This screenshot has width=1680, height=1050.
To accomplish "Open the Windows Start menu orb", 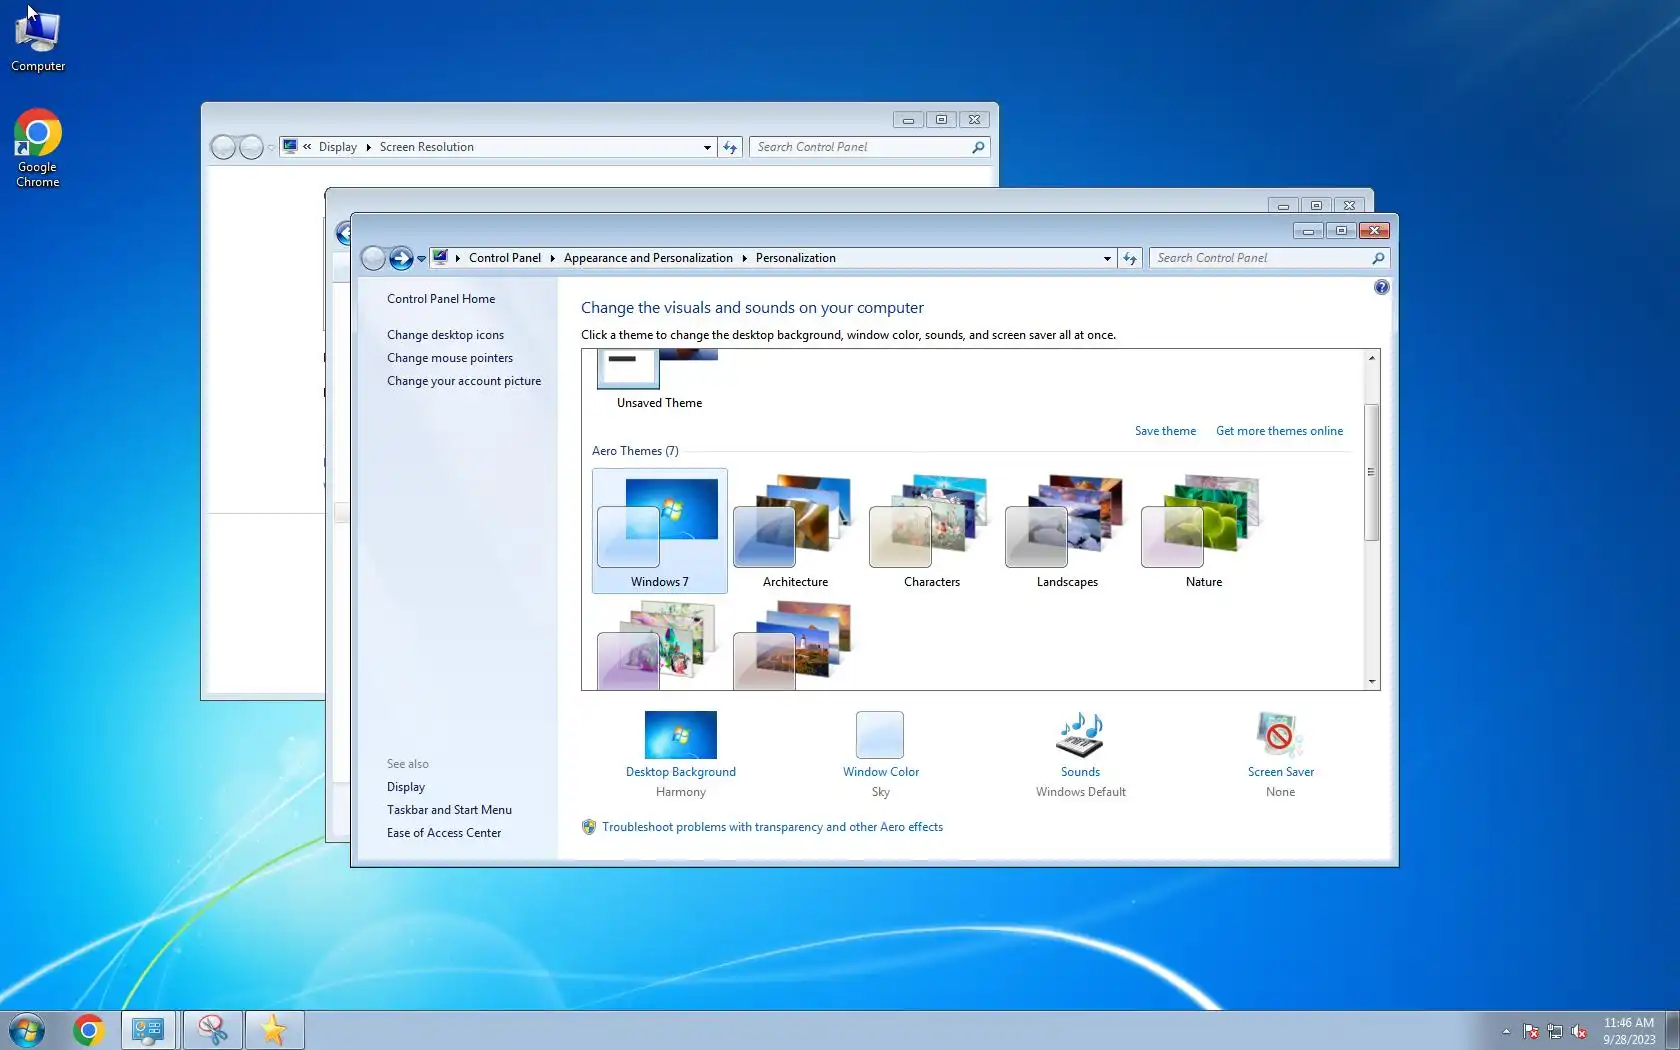I will (x=27, y=1030).
